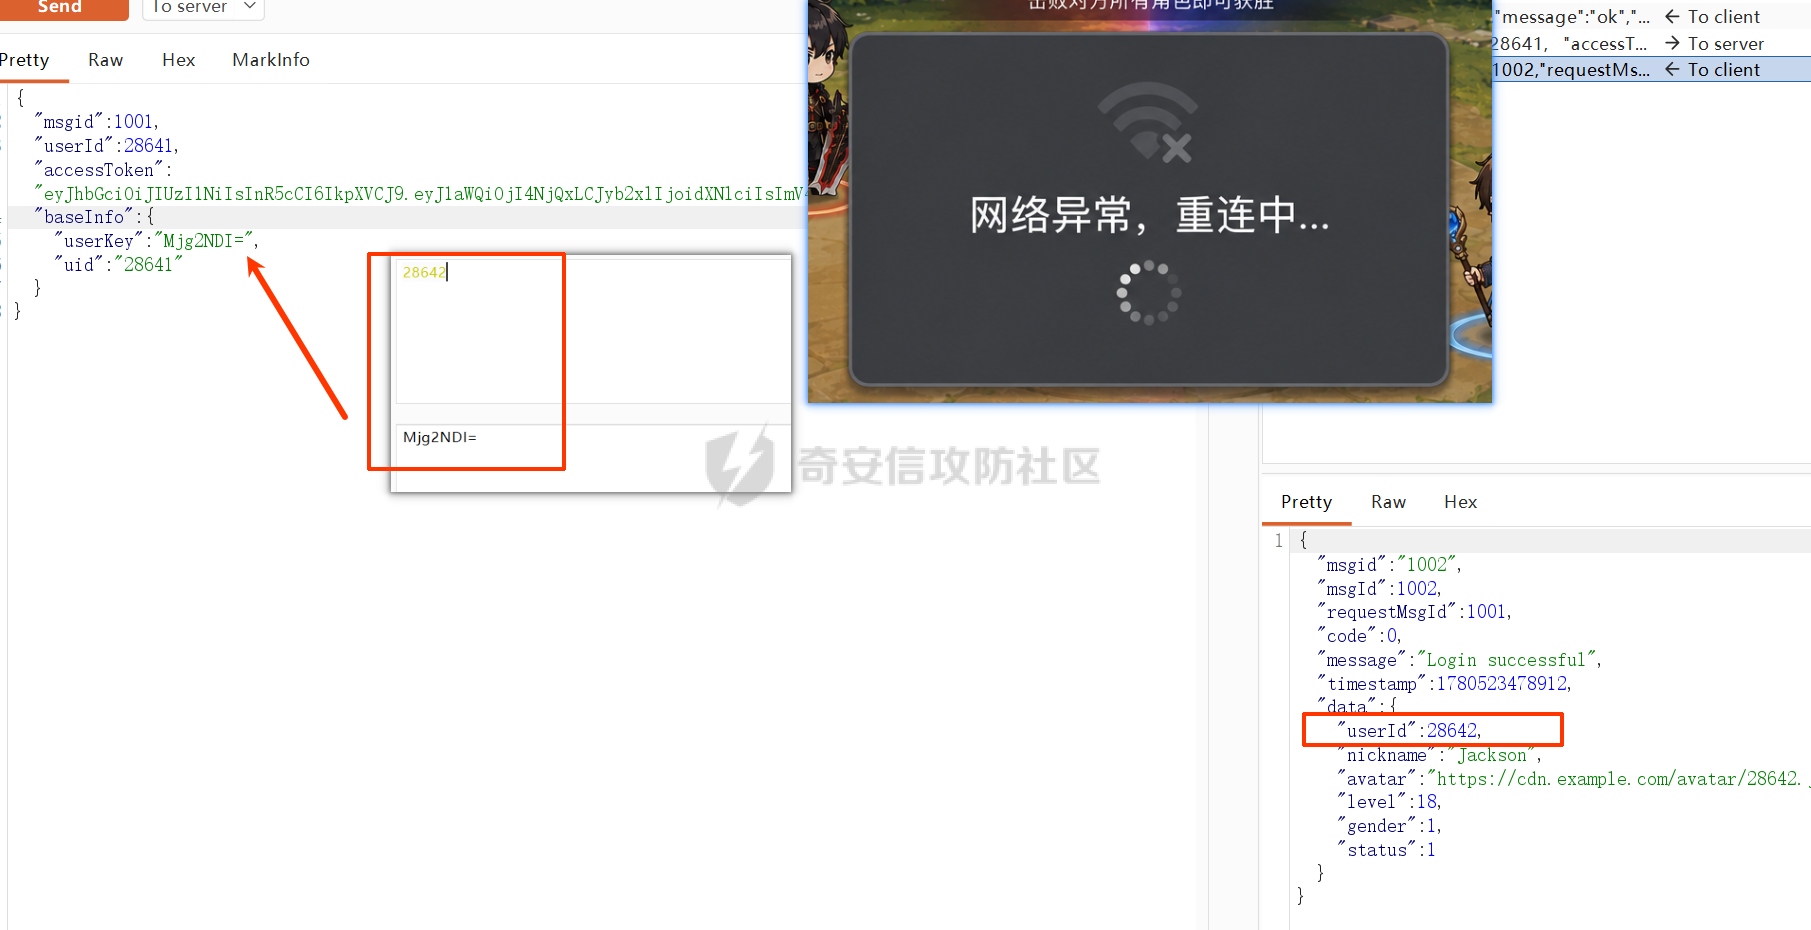Select the Pretty tab in request editor
The width and height of the screenshot is (1811, 930).
(26, 60)
